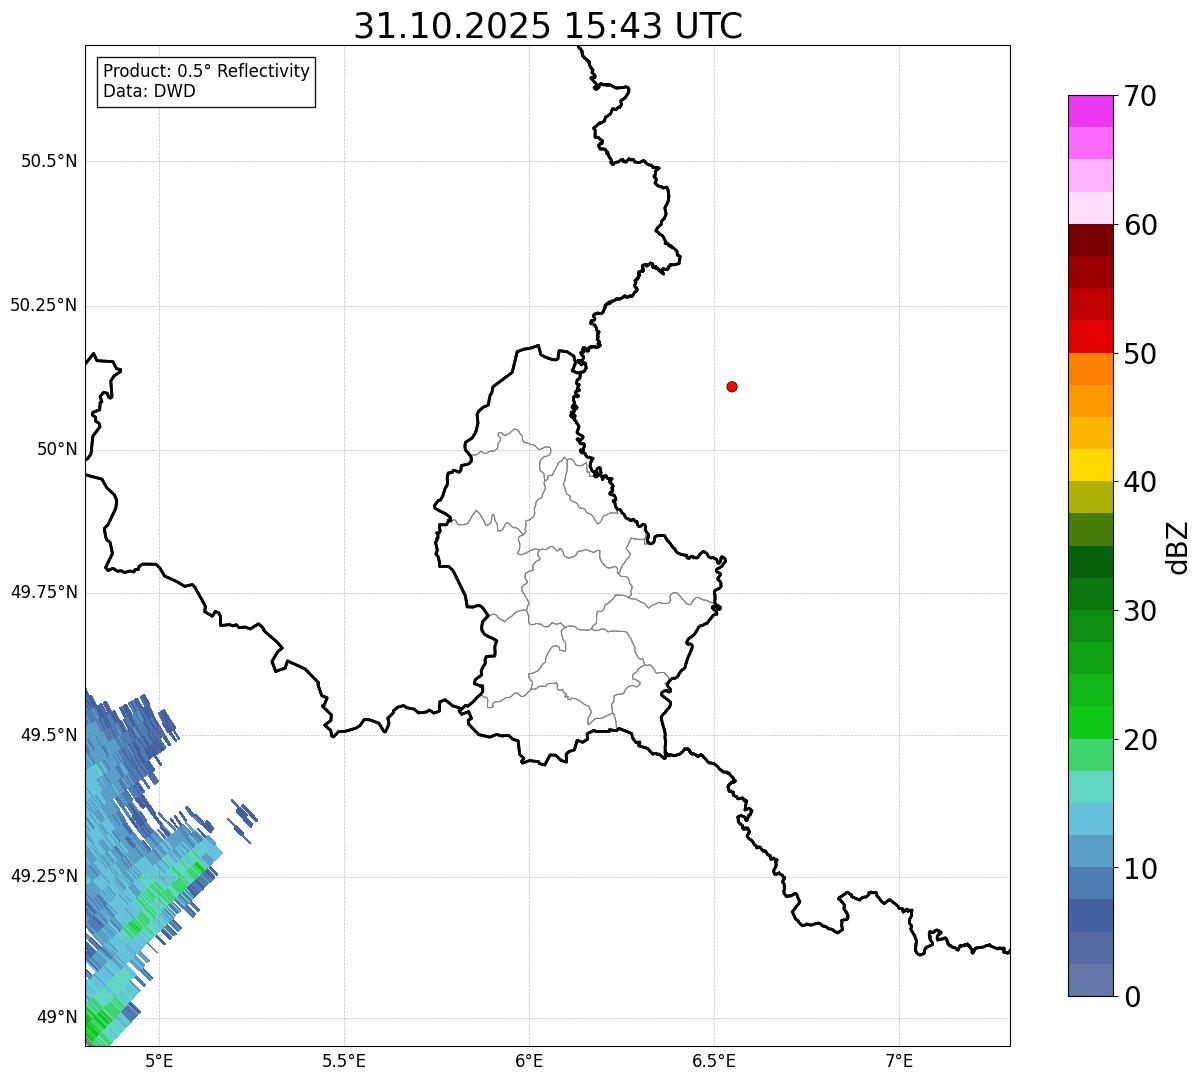Click the magenta top colorbar swatch

(1090, 111)
